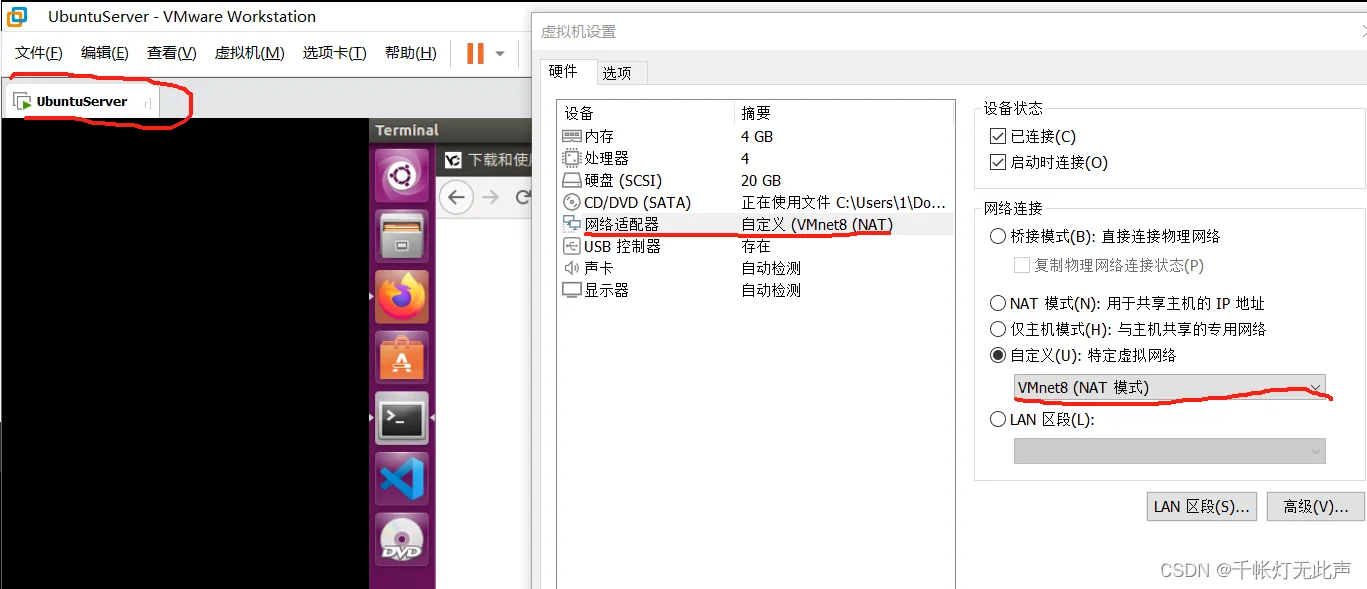The width and height of the screenshot is (1367, 589).
Task: Launch Firefox from the dock
Action: 401,297
